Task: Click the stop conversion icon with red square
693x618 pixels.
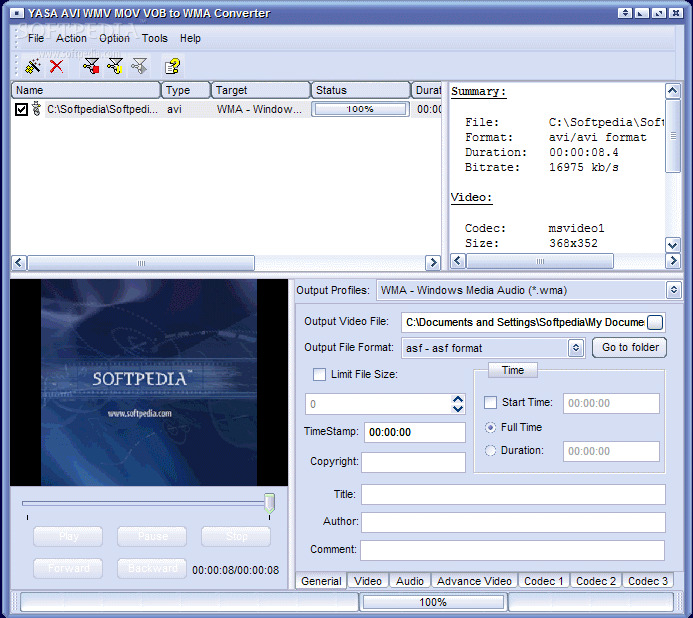Action: (x=91, y=67)
